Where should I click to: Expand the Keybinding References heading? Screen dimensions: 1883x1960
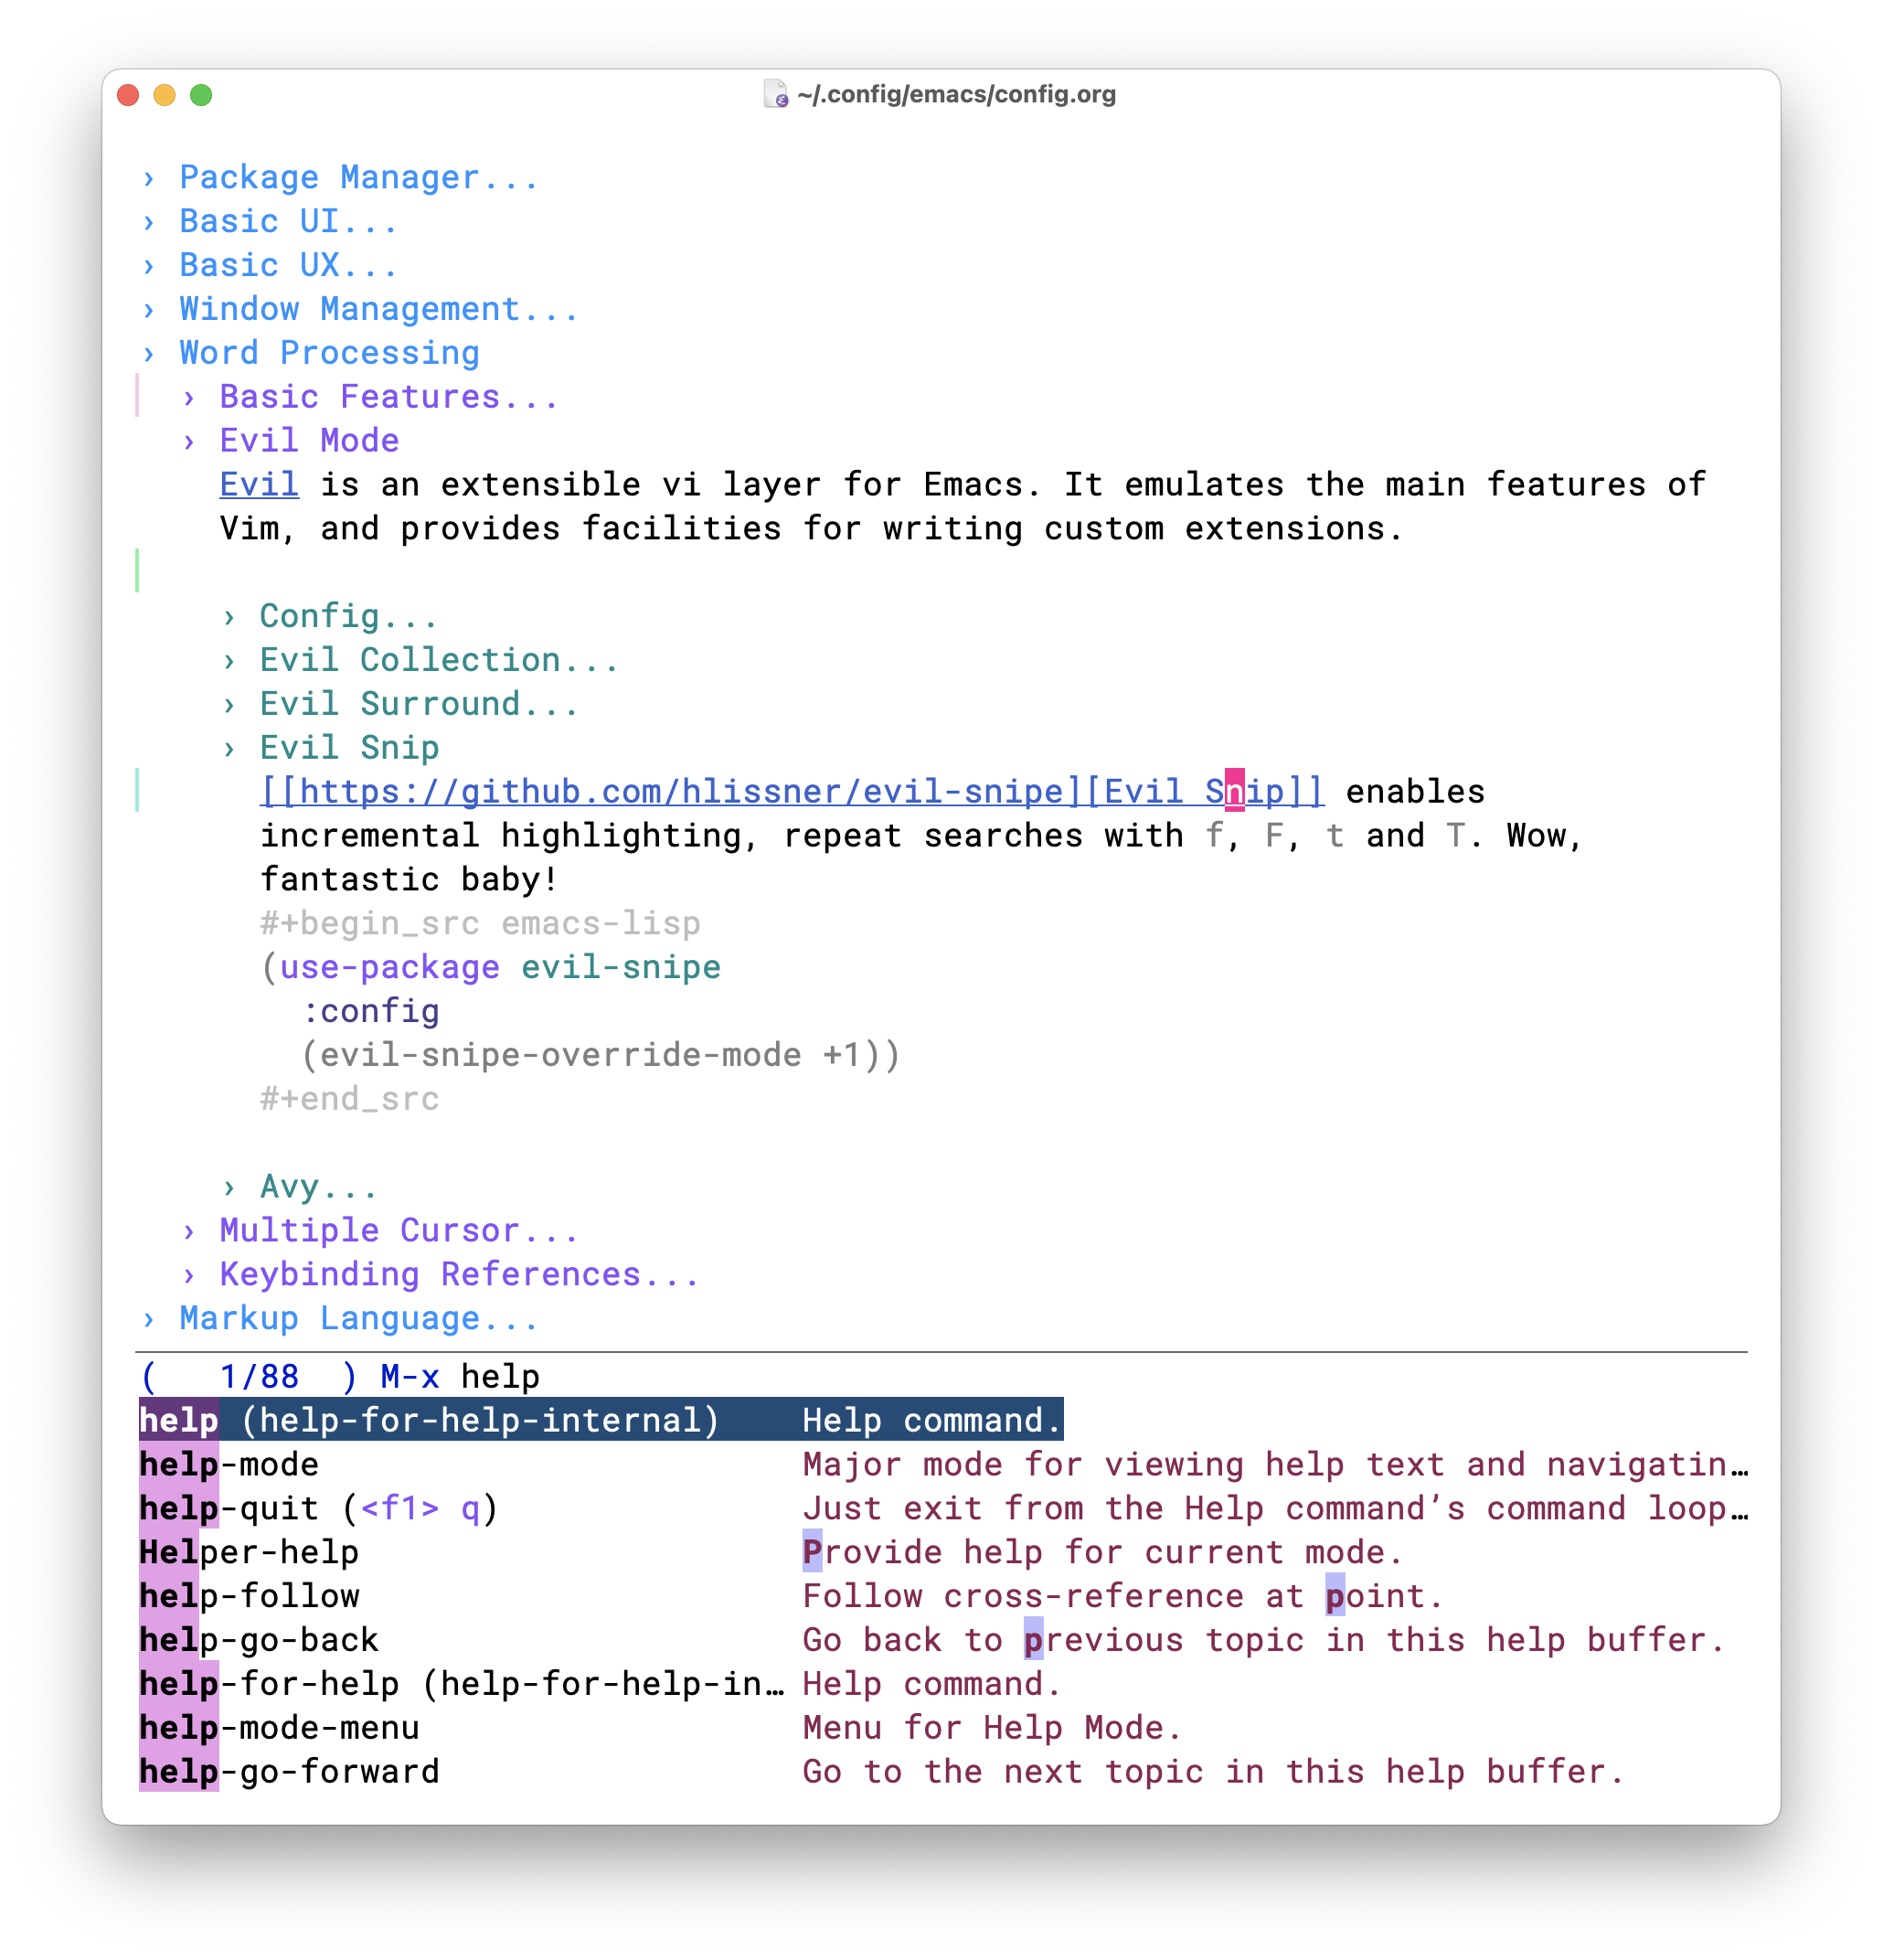458,1276
